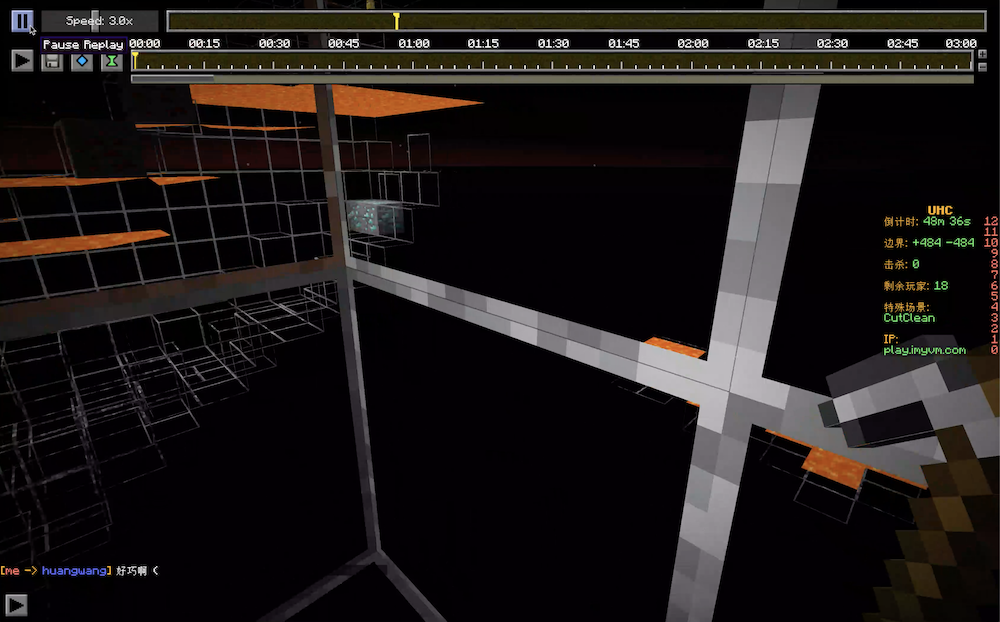Zoom in keyframe timeline with plus button
The width and height of the screenshot is (1000, 622).
(x=982, y=54)
